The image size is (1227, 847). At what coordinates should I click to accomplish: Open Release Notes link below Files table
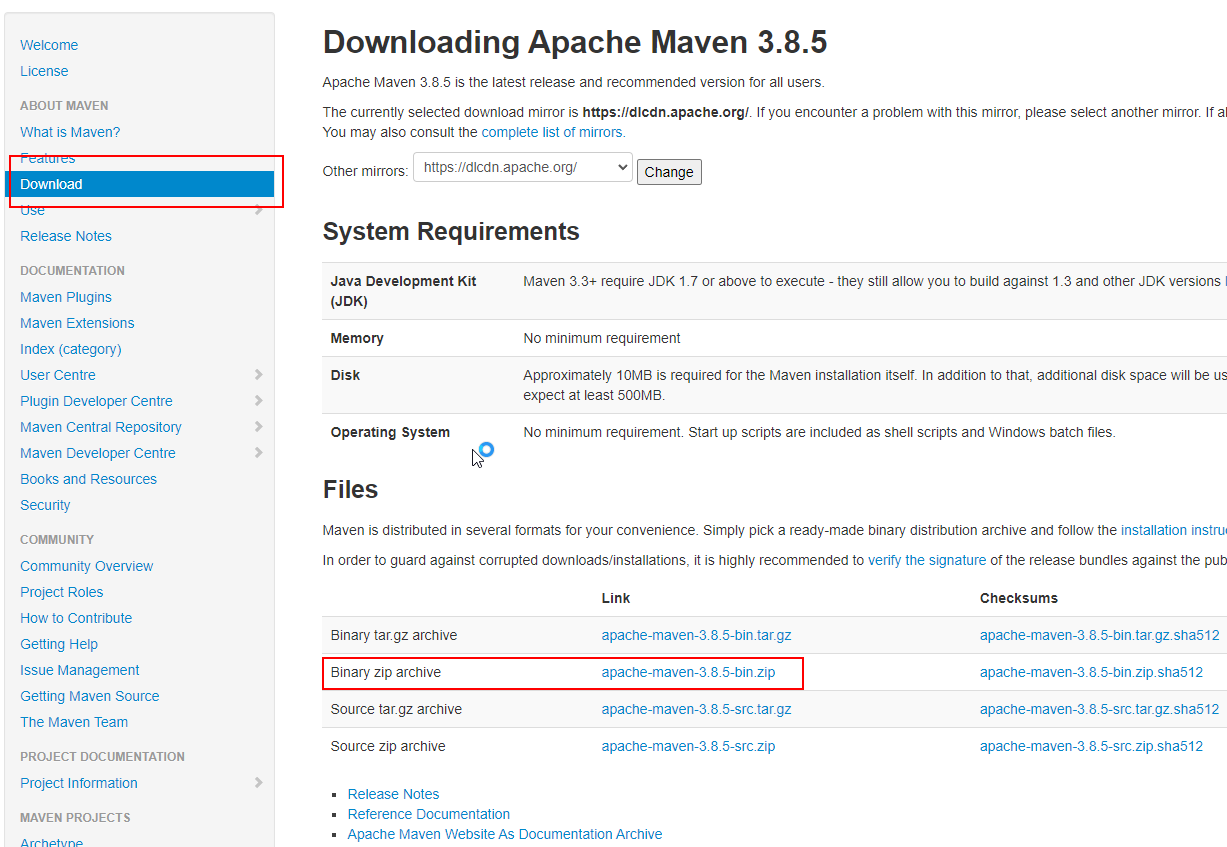393,794
